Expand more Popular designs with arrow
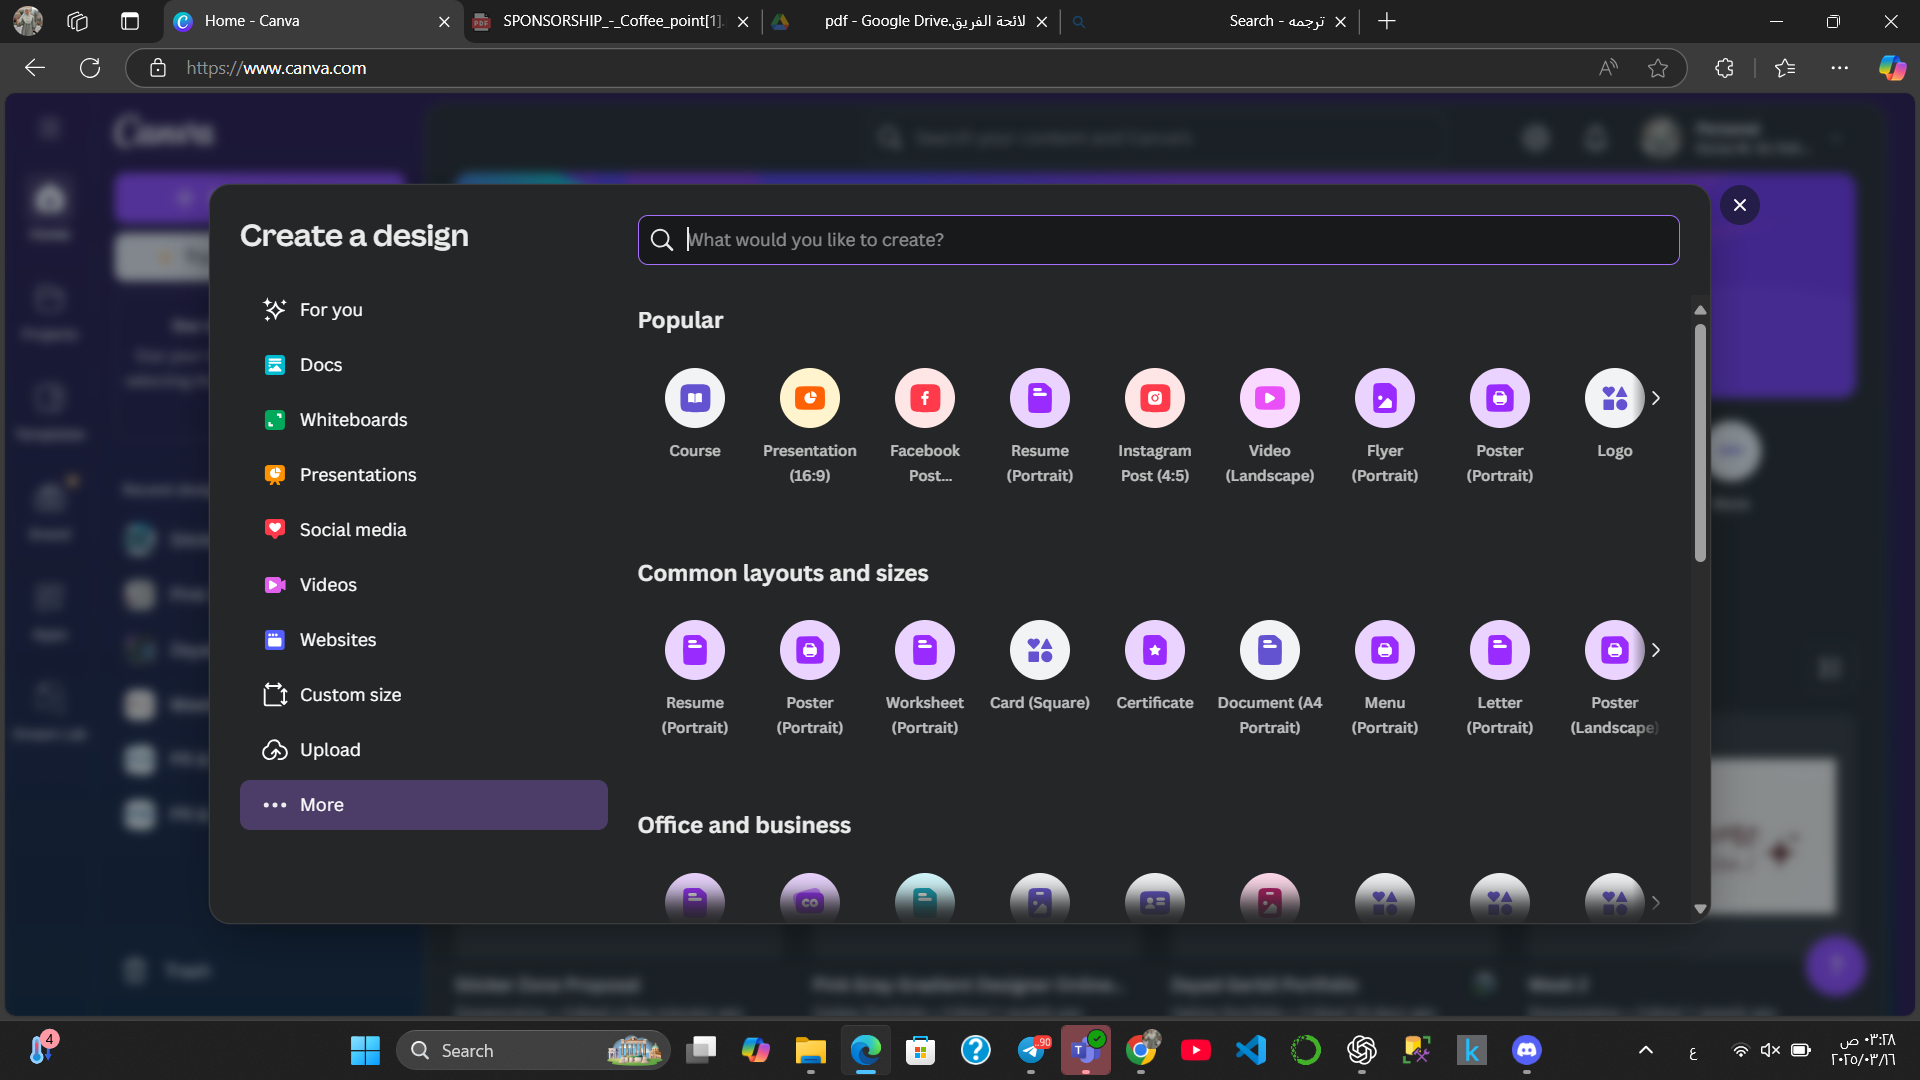The width and height of the screenshot is (1920, 1080). [1656, 398]
